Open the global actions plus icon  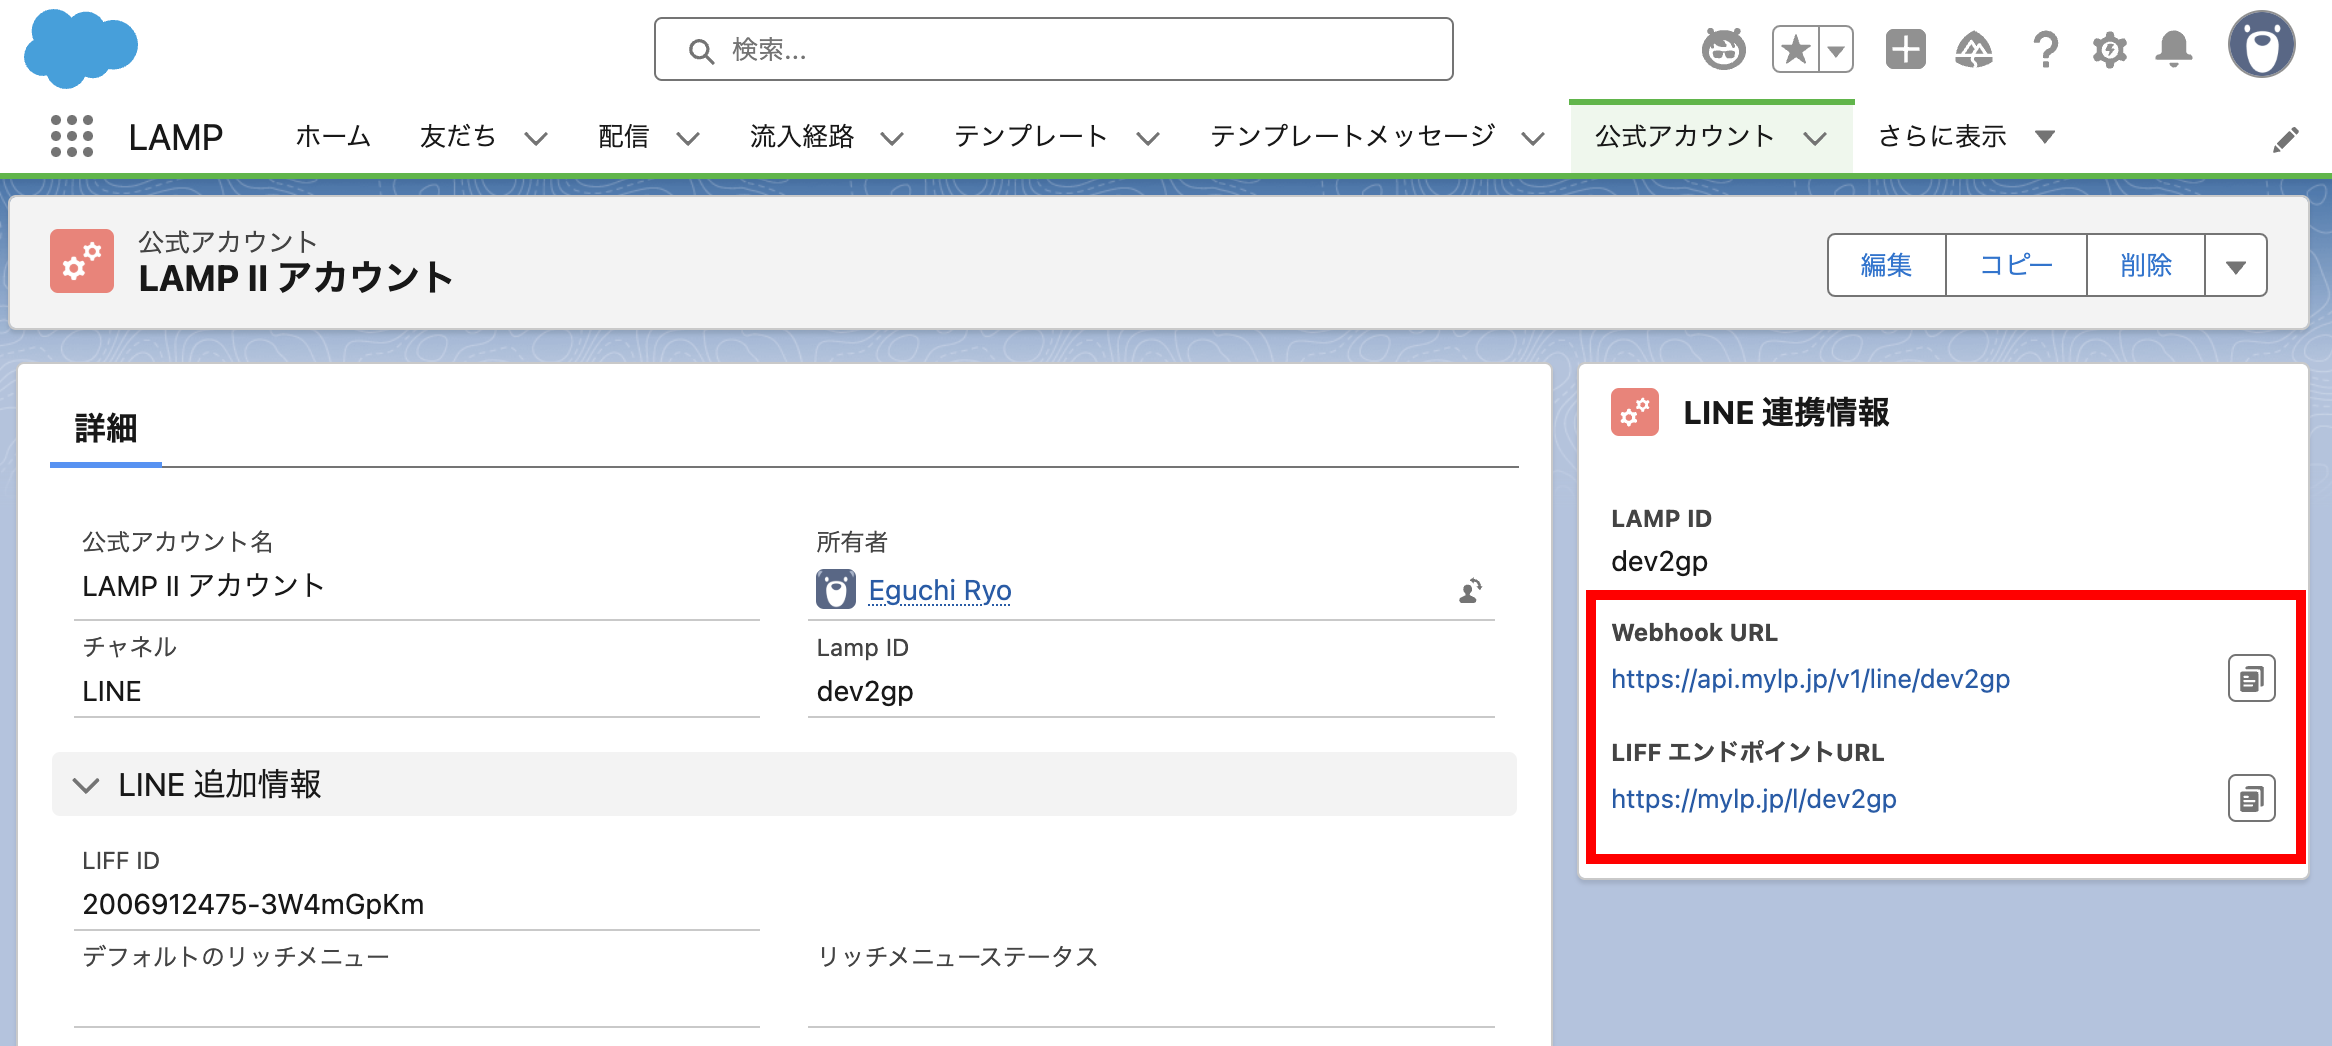point(1905,49)
